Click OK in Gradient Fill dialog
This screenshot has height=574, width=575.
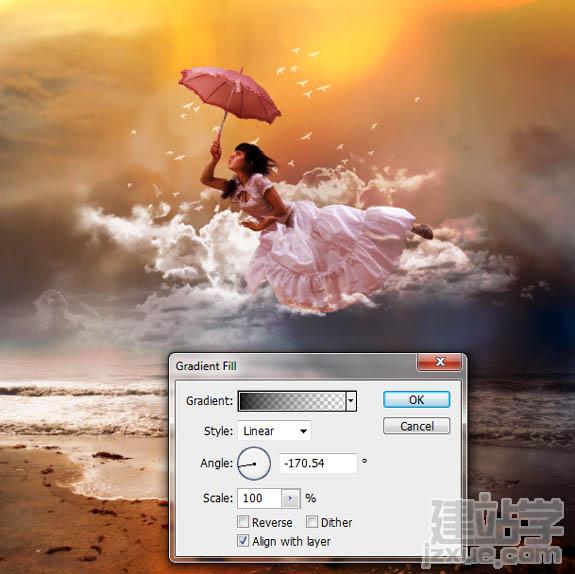(416, 399)
